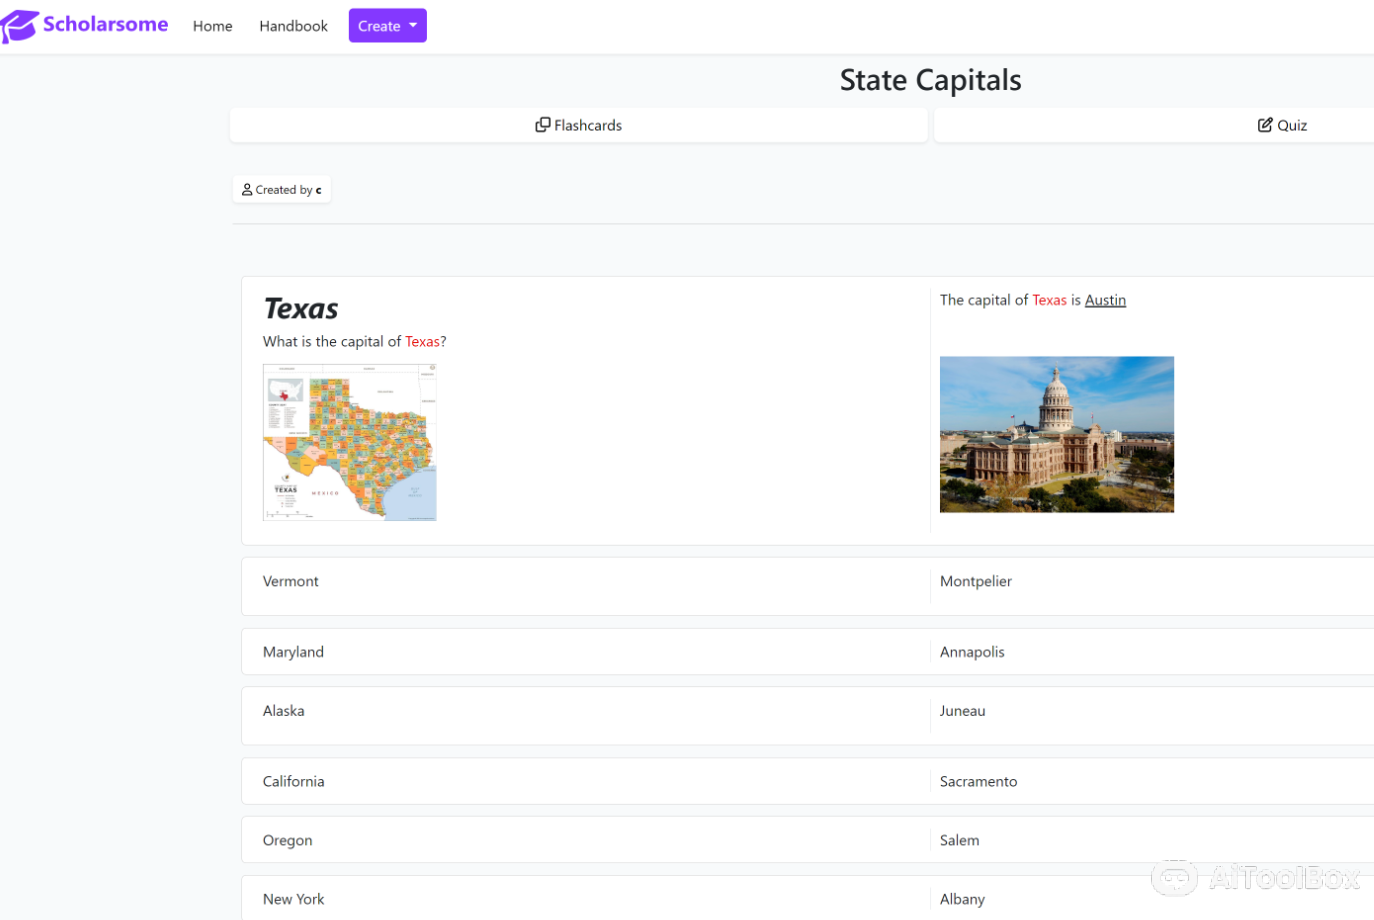Click the Oregon term row
Image resolution: width=1374 pixels, height=920 pixels.
coord(288,840)
